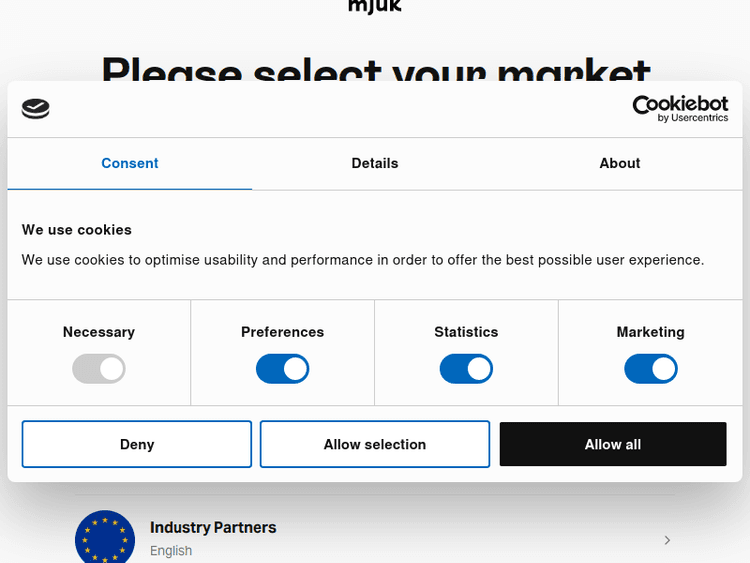Click the Allow selection button

(x=375, y=444)
